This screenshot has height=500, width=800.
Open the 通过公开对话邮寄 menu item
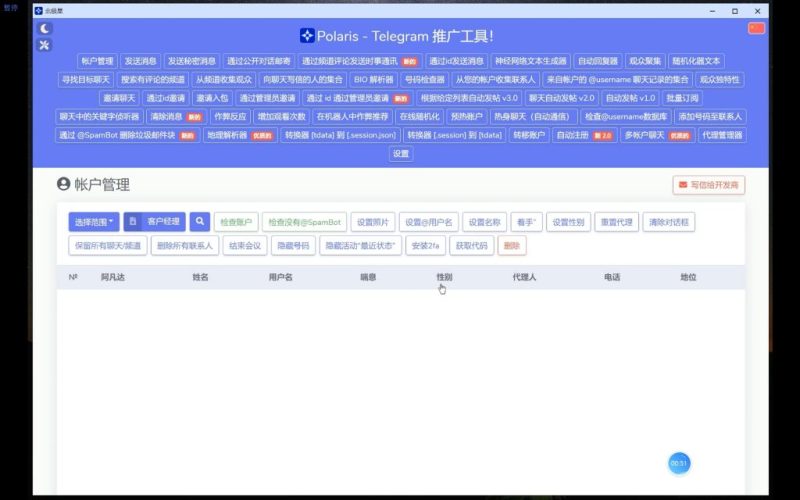[x=259, y=61]
